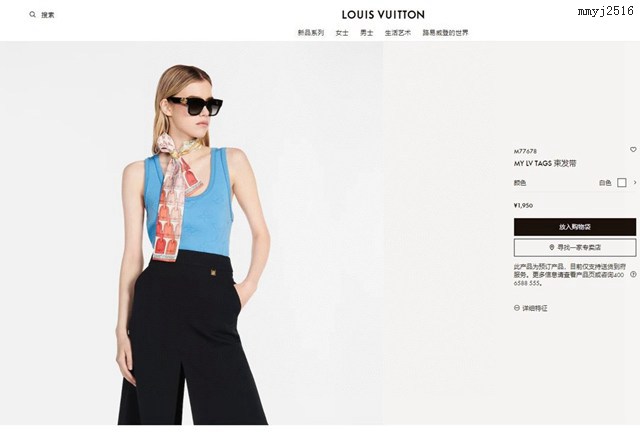Collapse 详细特征 using the minus icon

coord(517,308)
